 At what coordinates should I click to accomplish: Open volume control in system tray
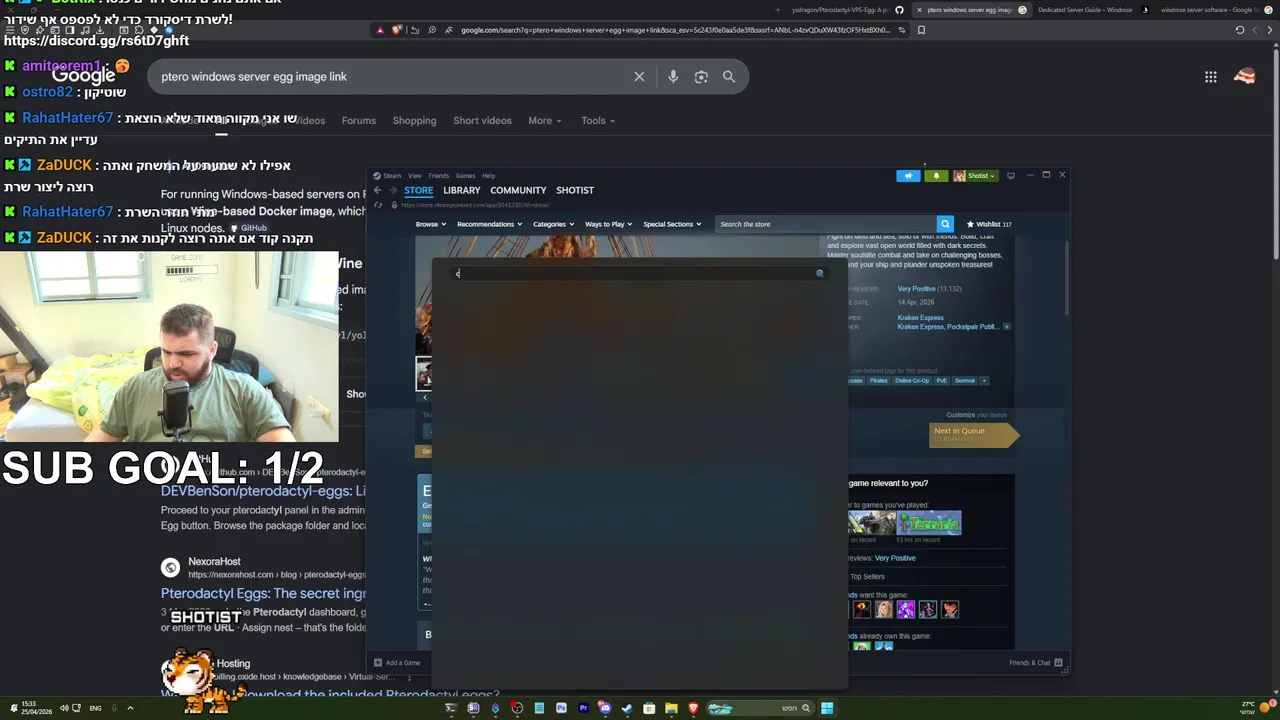click(x=64, y=708)
